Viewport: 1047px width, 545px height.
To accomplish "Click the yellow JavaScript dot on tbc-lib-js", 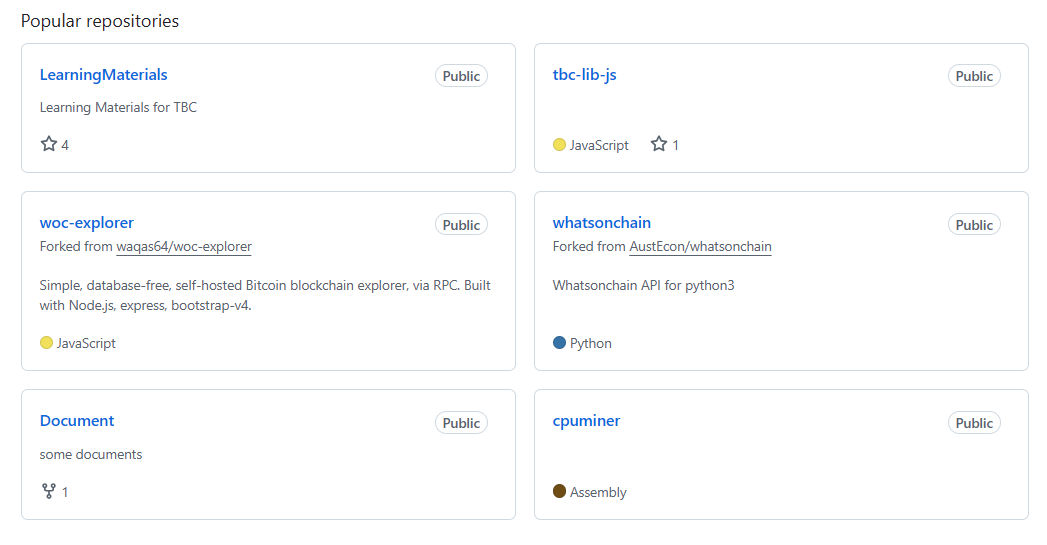I will point(560,144).
